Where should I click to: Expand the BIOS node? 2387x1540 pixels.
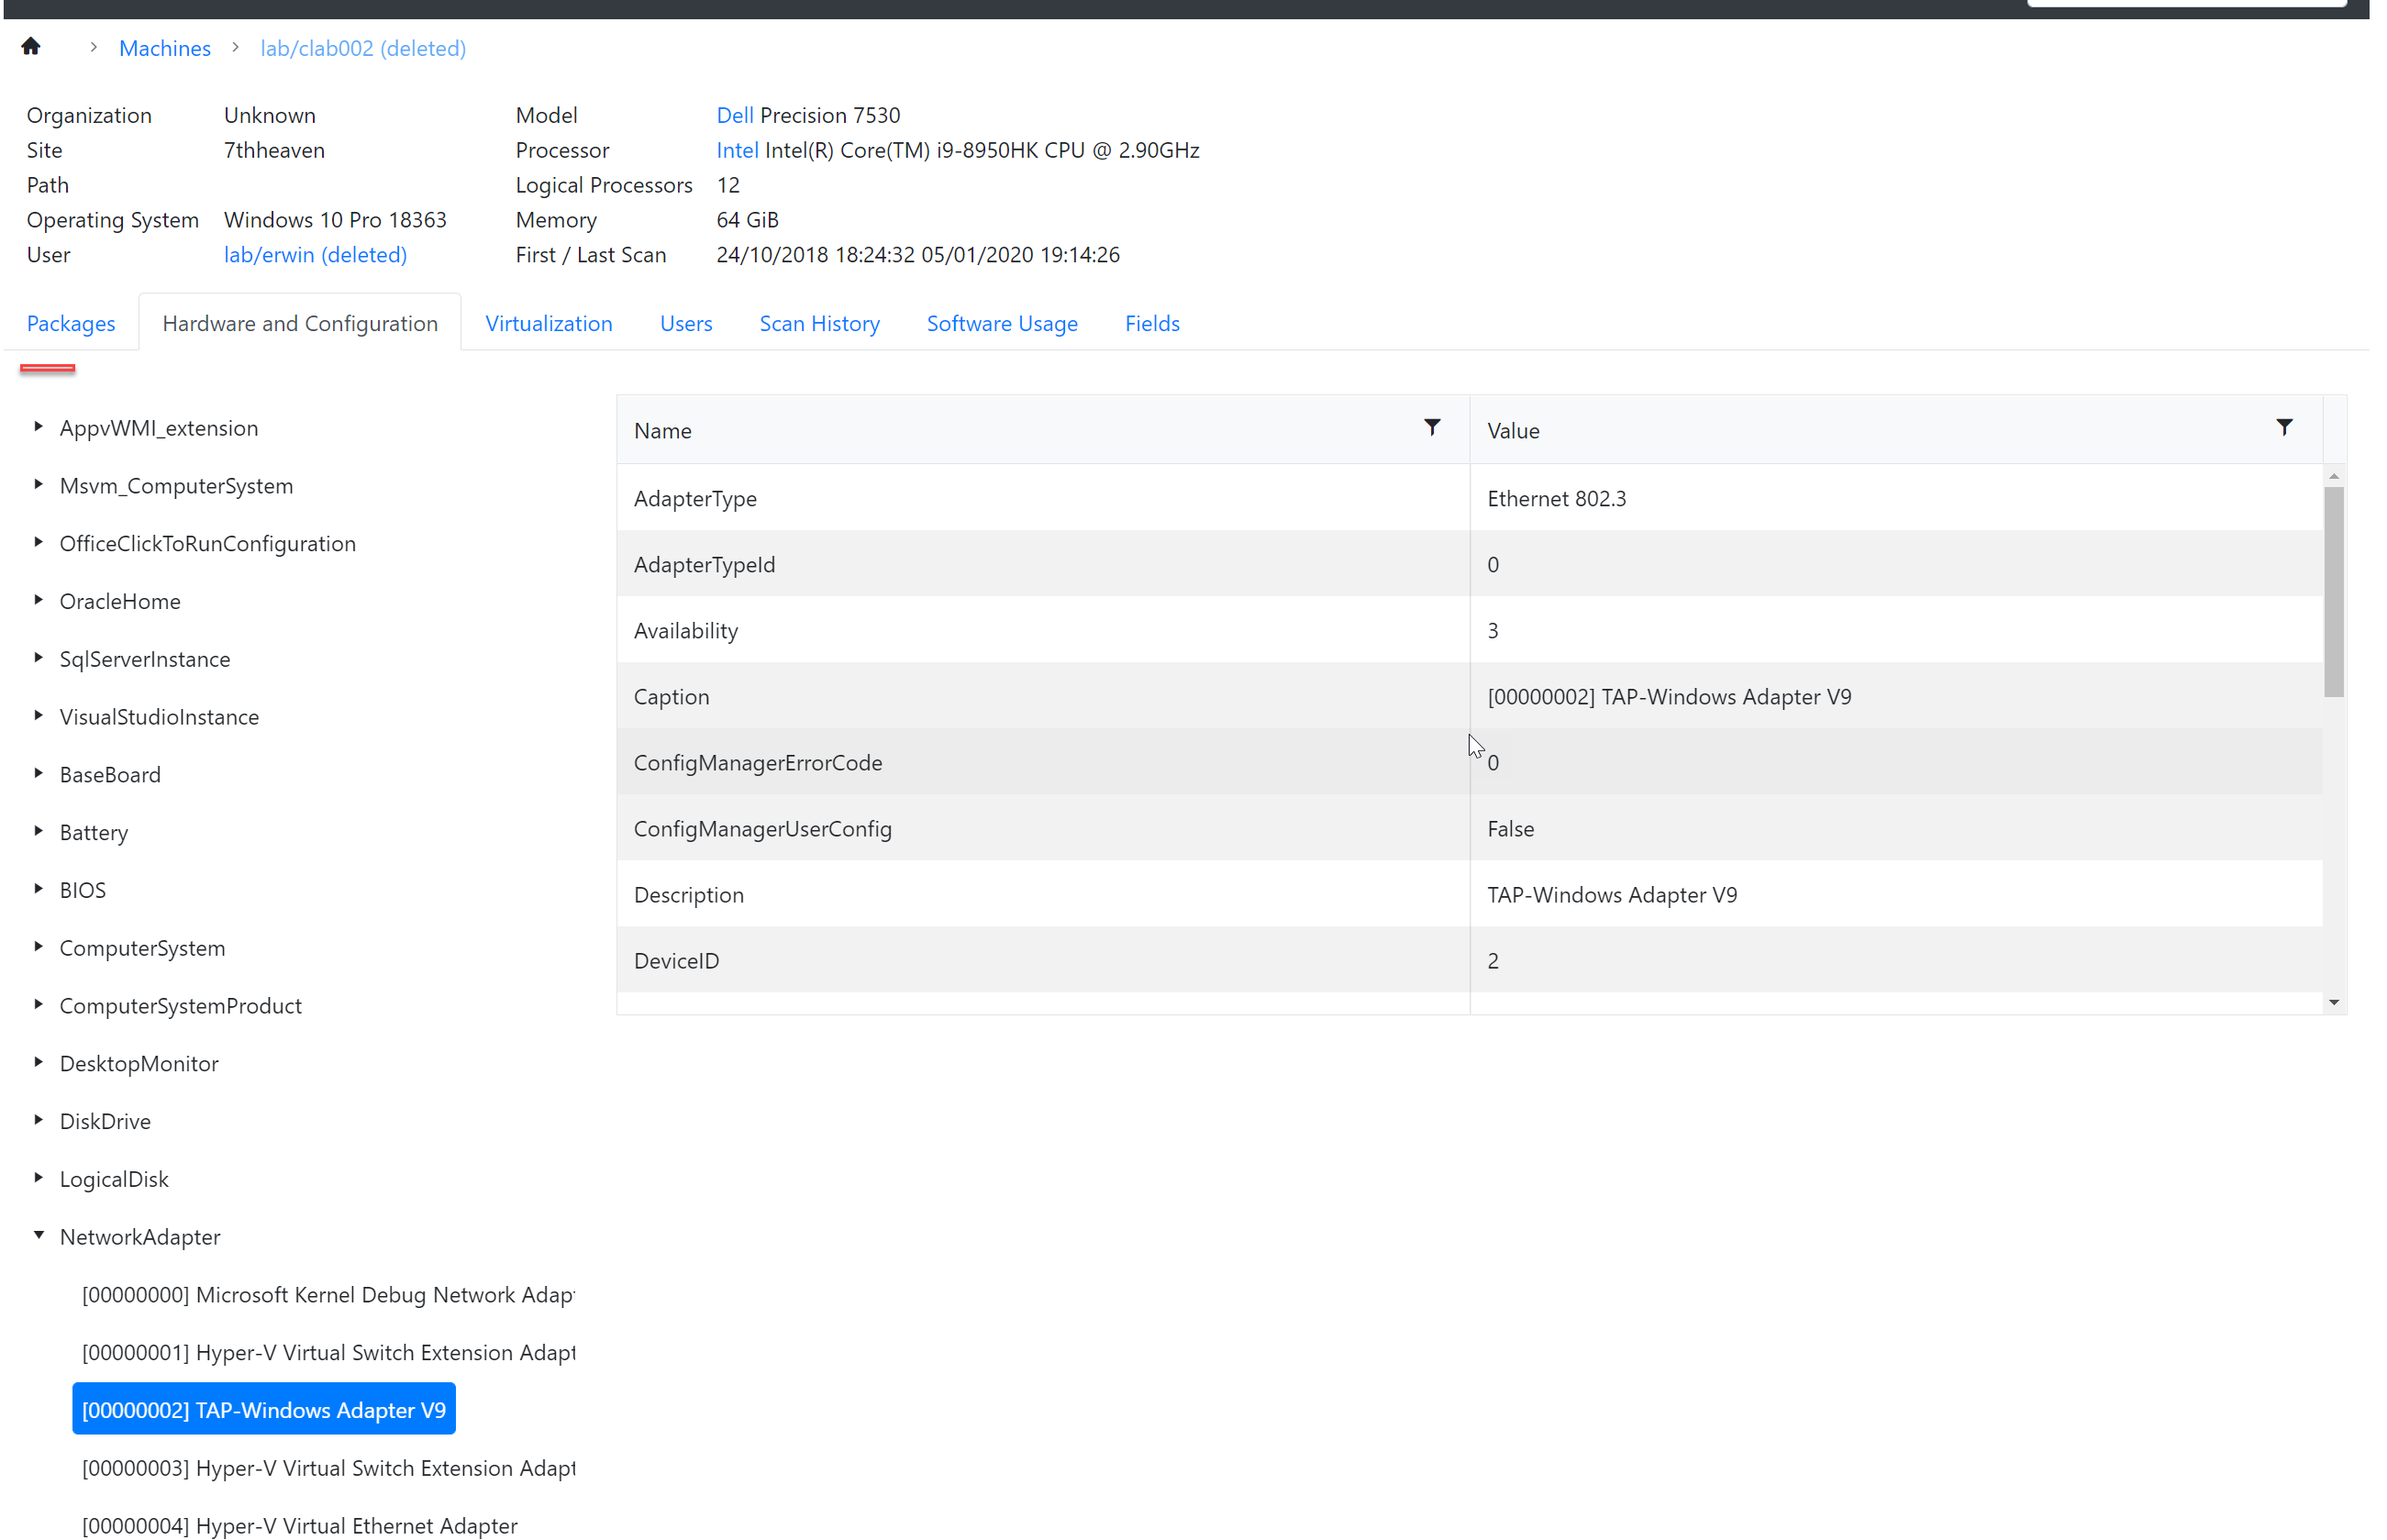point(38,889)
